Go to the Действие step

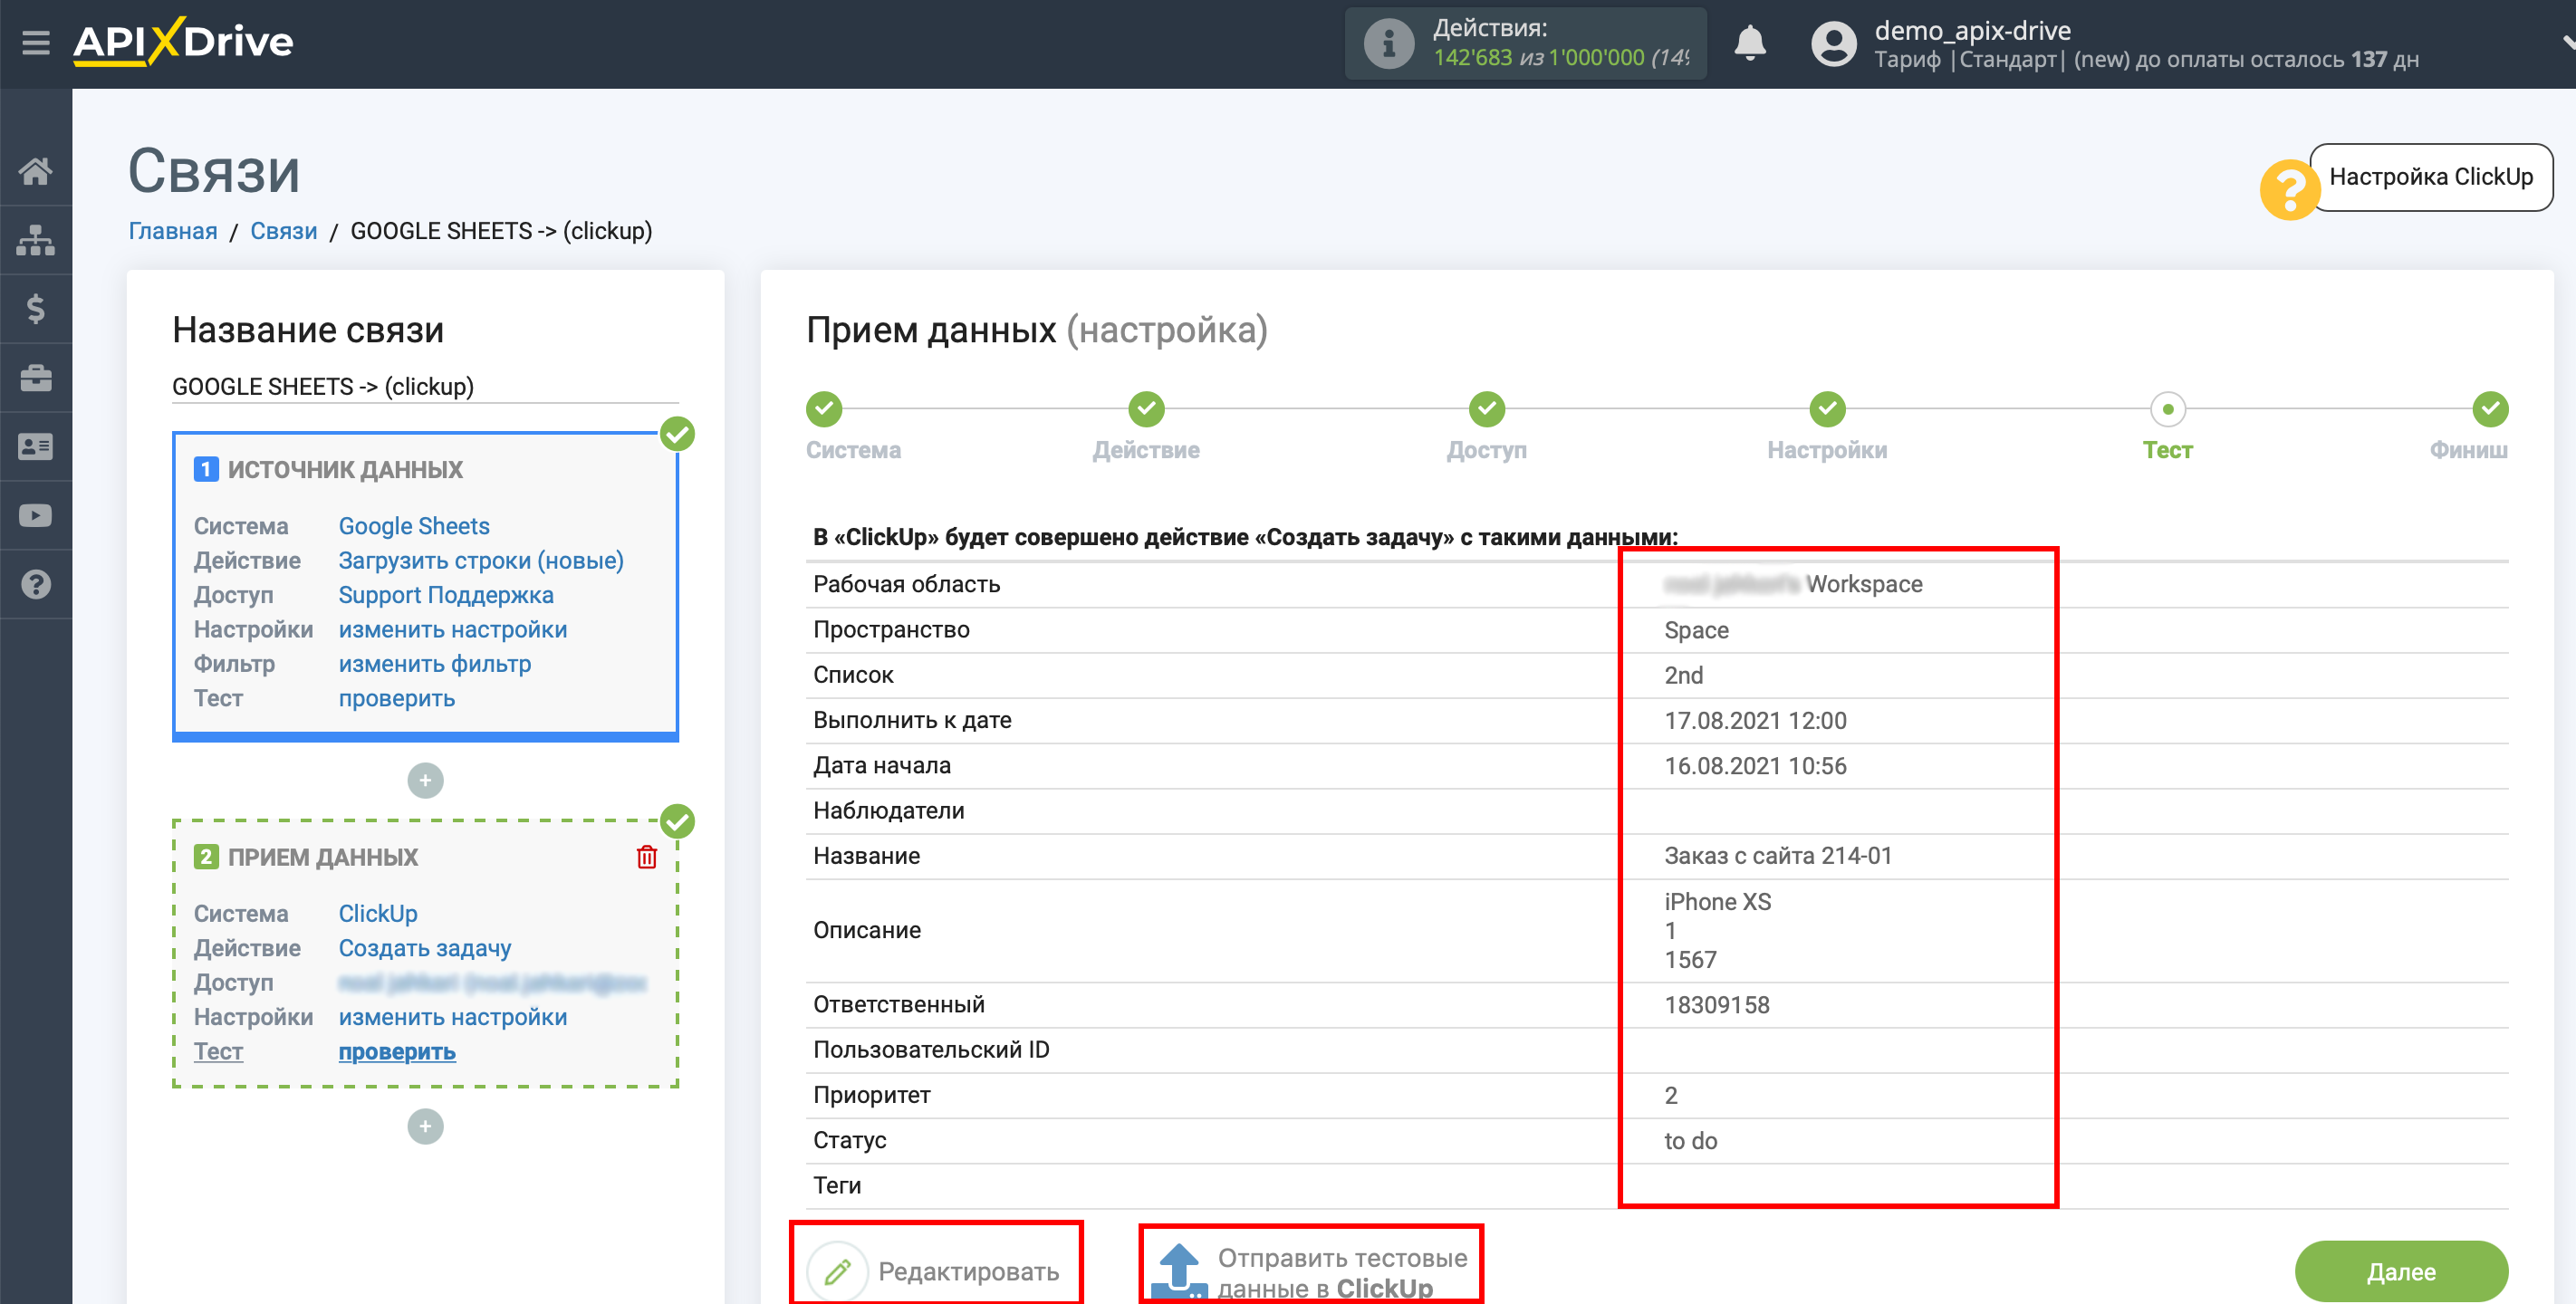[1146, 409]
